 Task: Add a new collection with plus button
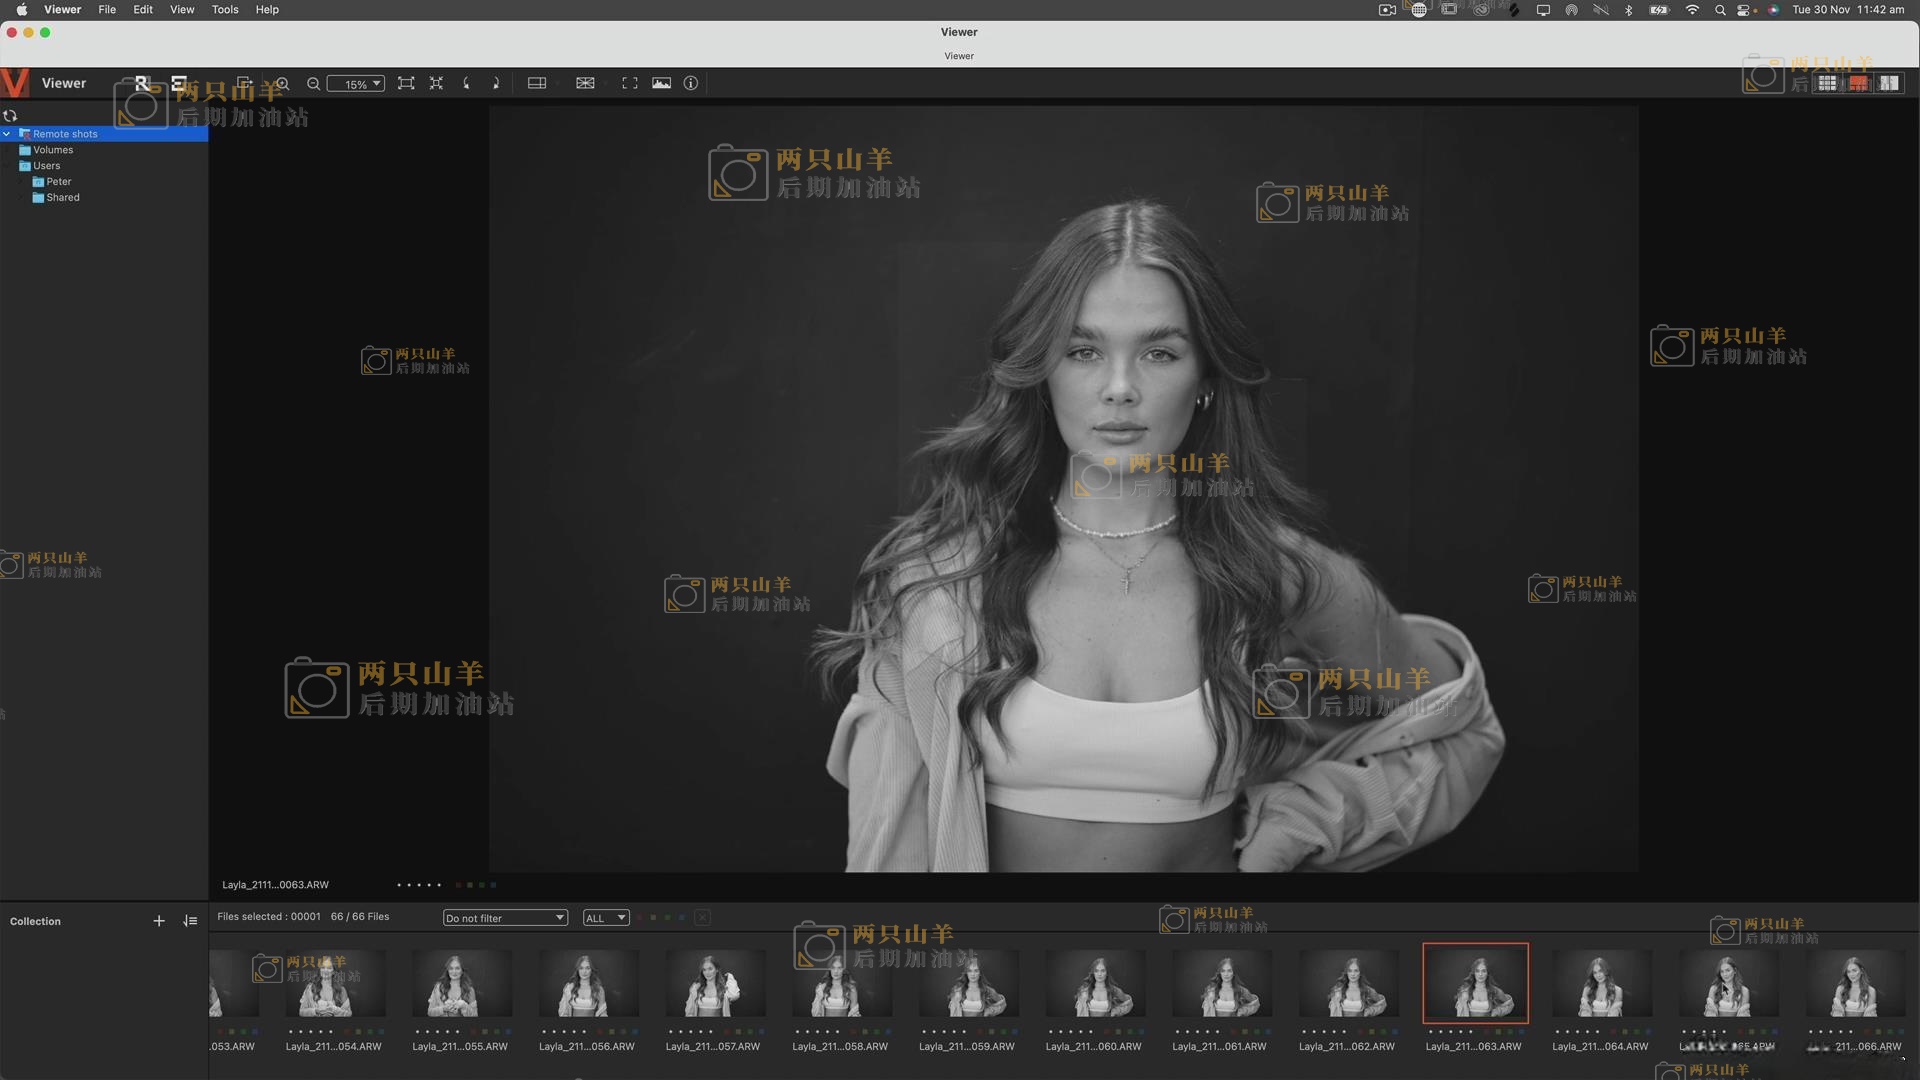click(x=159, y=921)
